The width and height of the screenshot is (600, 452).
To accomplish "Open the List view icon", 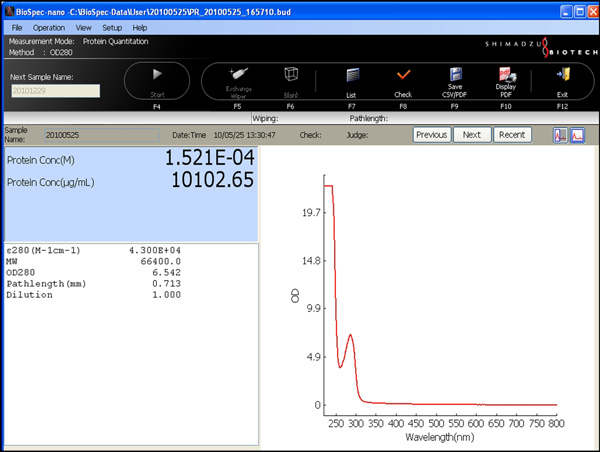I will point(352,74).
